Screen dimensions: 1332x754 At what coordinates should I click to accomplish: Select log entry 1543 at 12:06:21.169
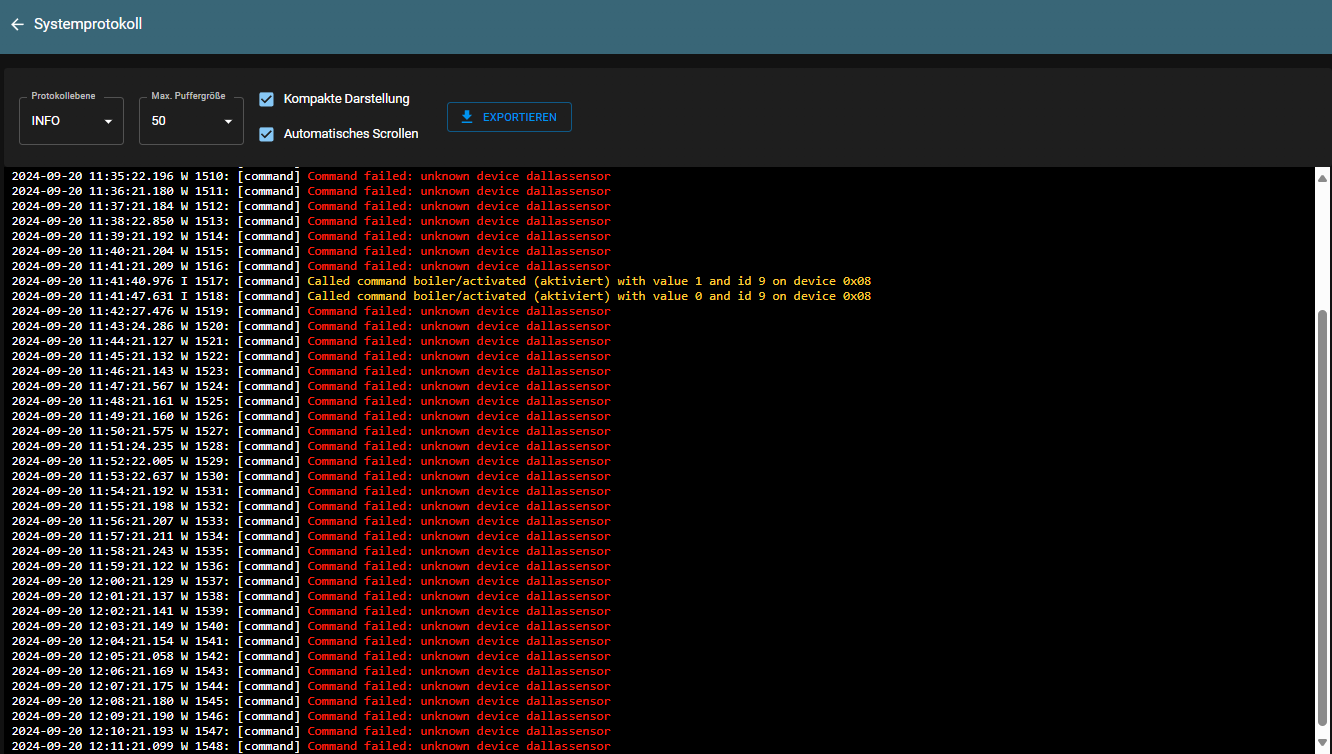311,671
